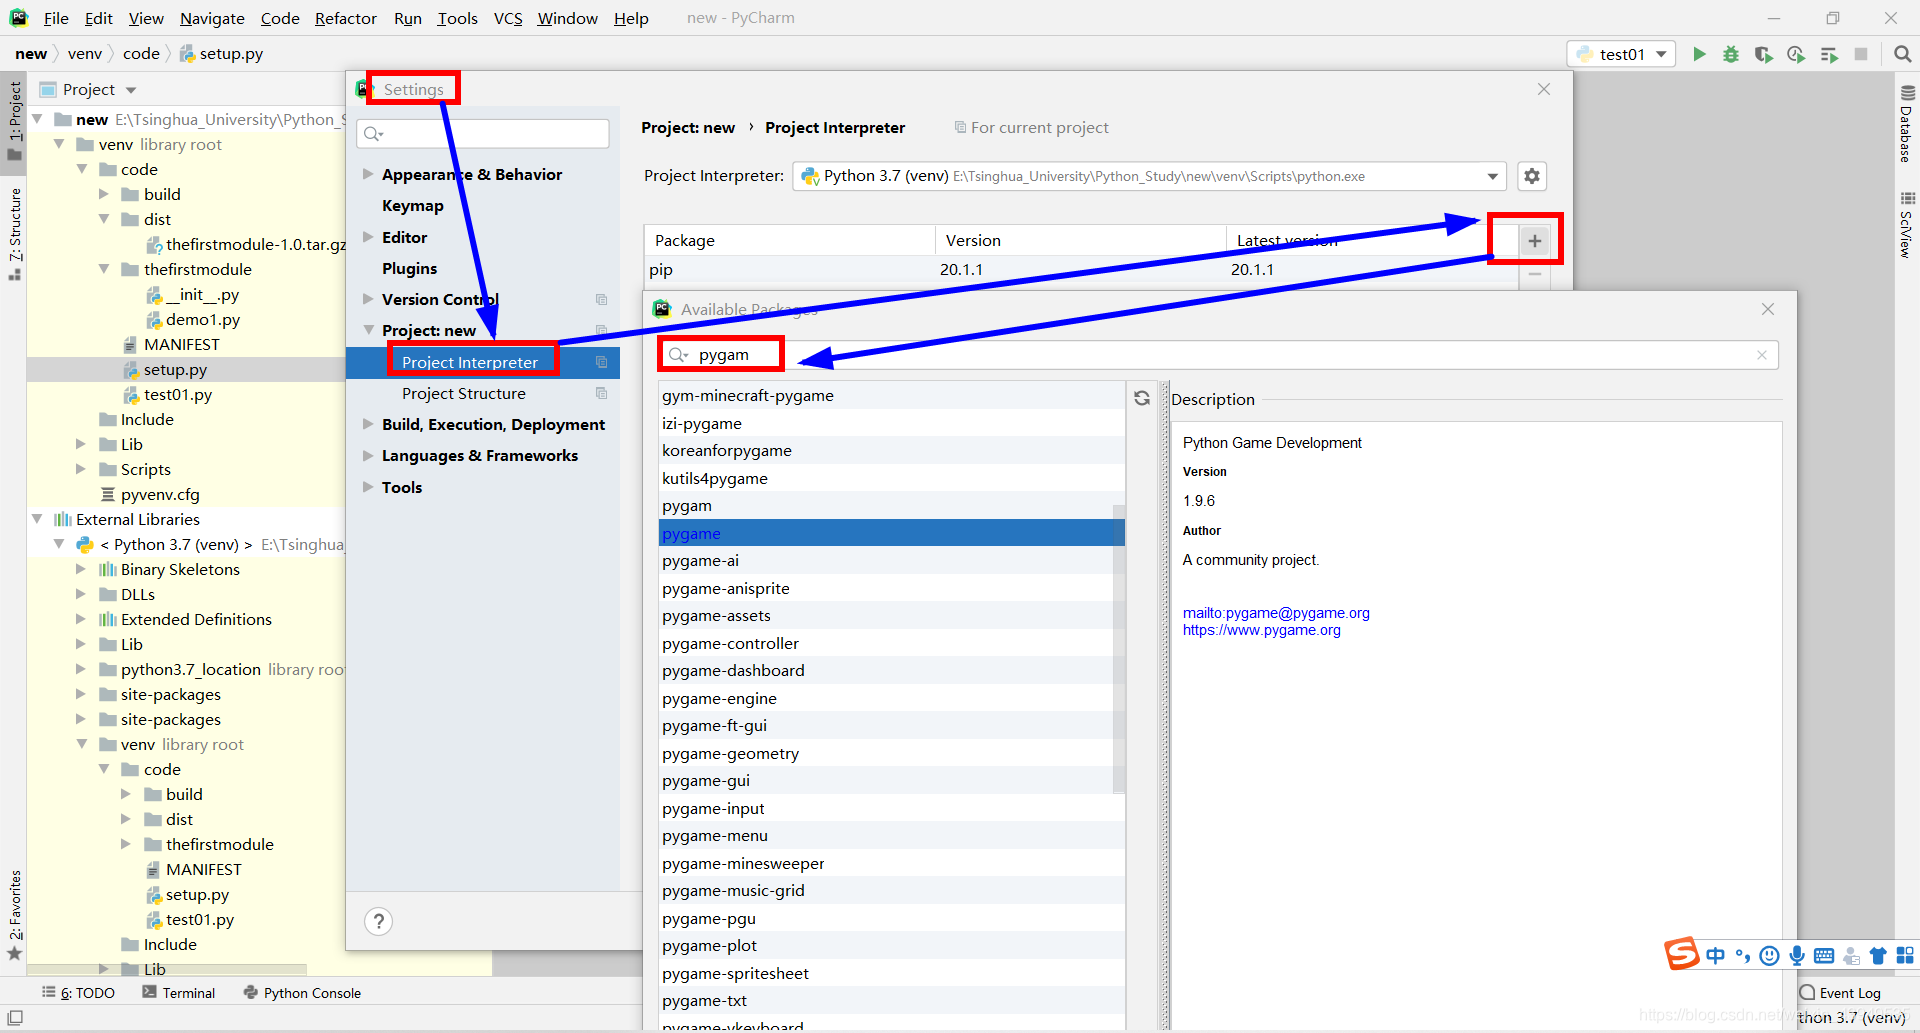The height and width of the screenshot is (1033, 1920).
Task: Open the profiler run icon
Action: click(1796, 54)
